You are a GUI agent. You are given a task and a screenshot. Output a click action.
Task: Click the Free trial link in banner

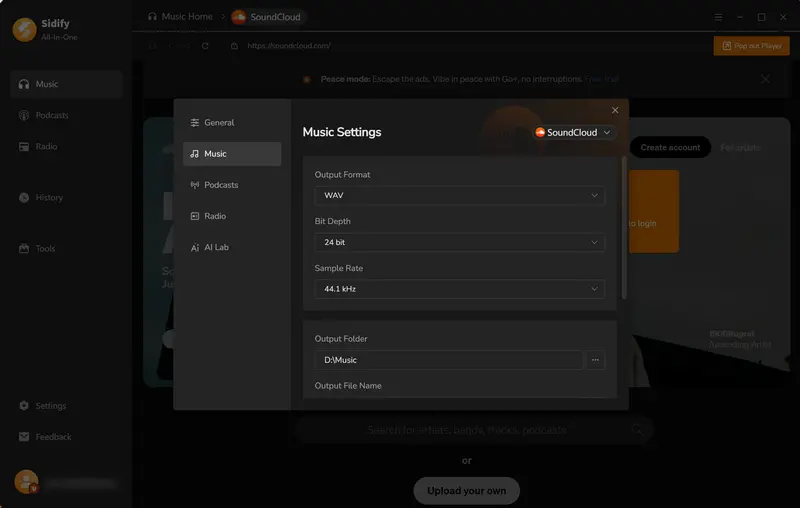(x=602, y=79)
